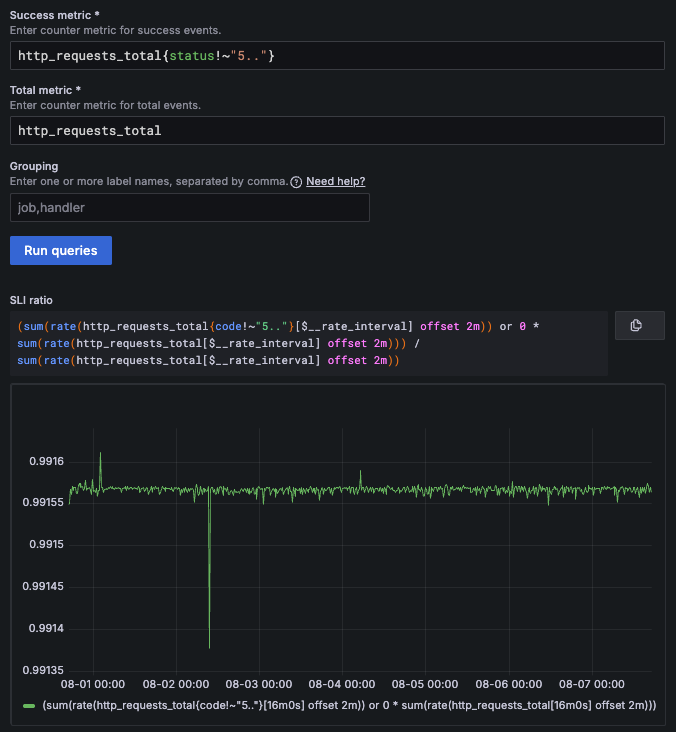
Task: Click the 0.9916 y-axis label
Action: pos(44,461)
